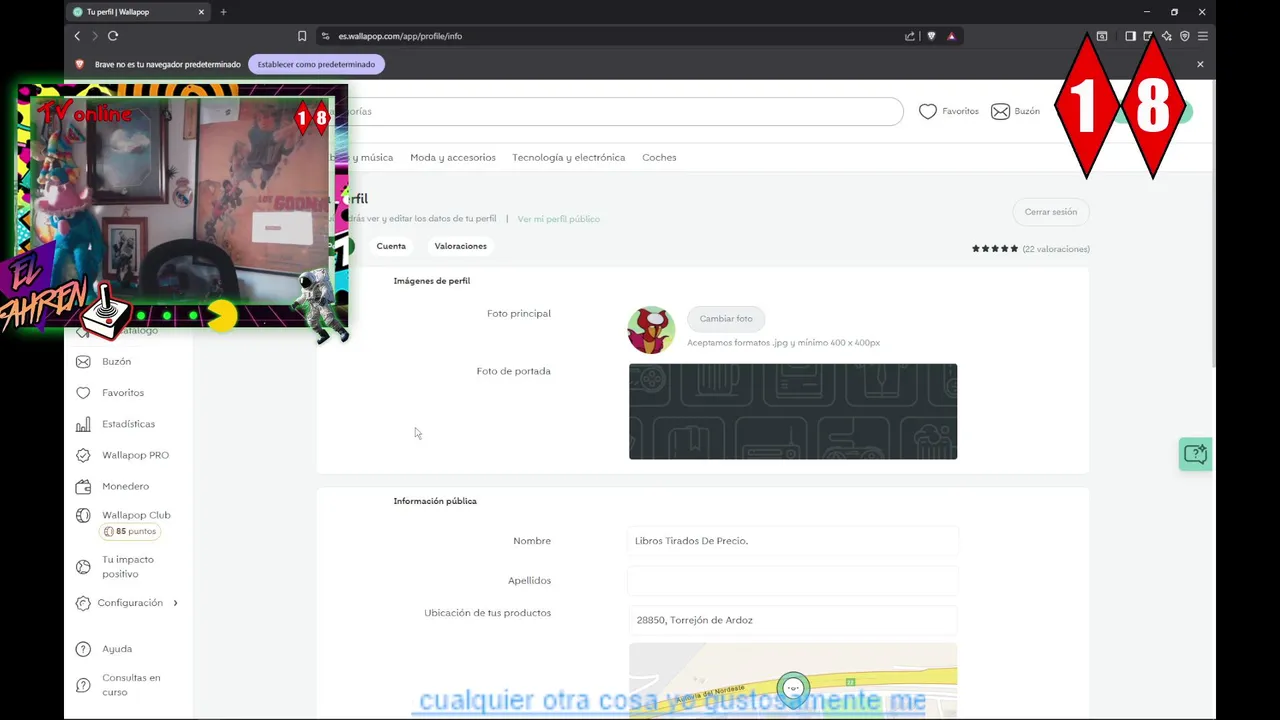Screen dimensions: 1280x720
Task: Click the Información pública heading
Action: pos(435,501)
